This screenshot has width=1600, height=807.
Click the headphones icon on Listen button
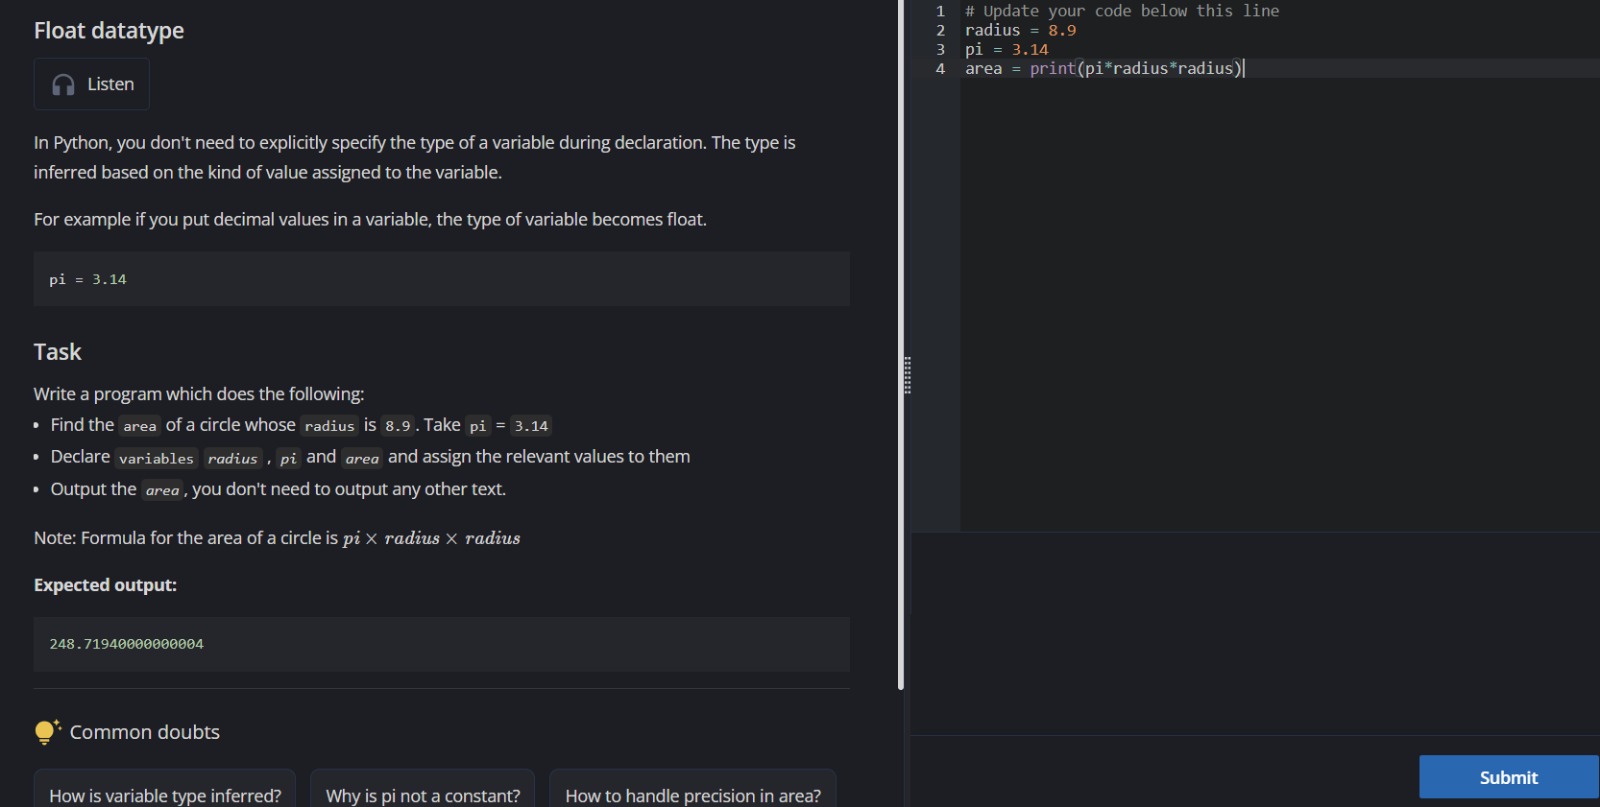(63, 85)
